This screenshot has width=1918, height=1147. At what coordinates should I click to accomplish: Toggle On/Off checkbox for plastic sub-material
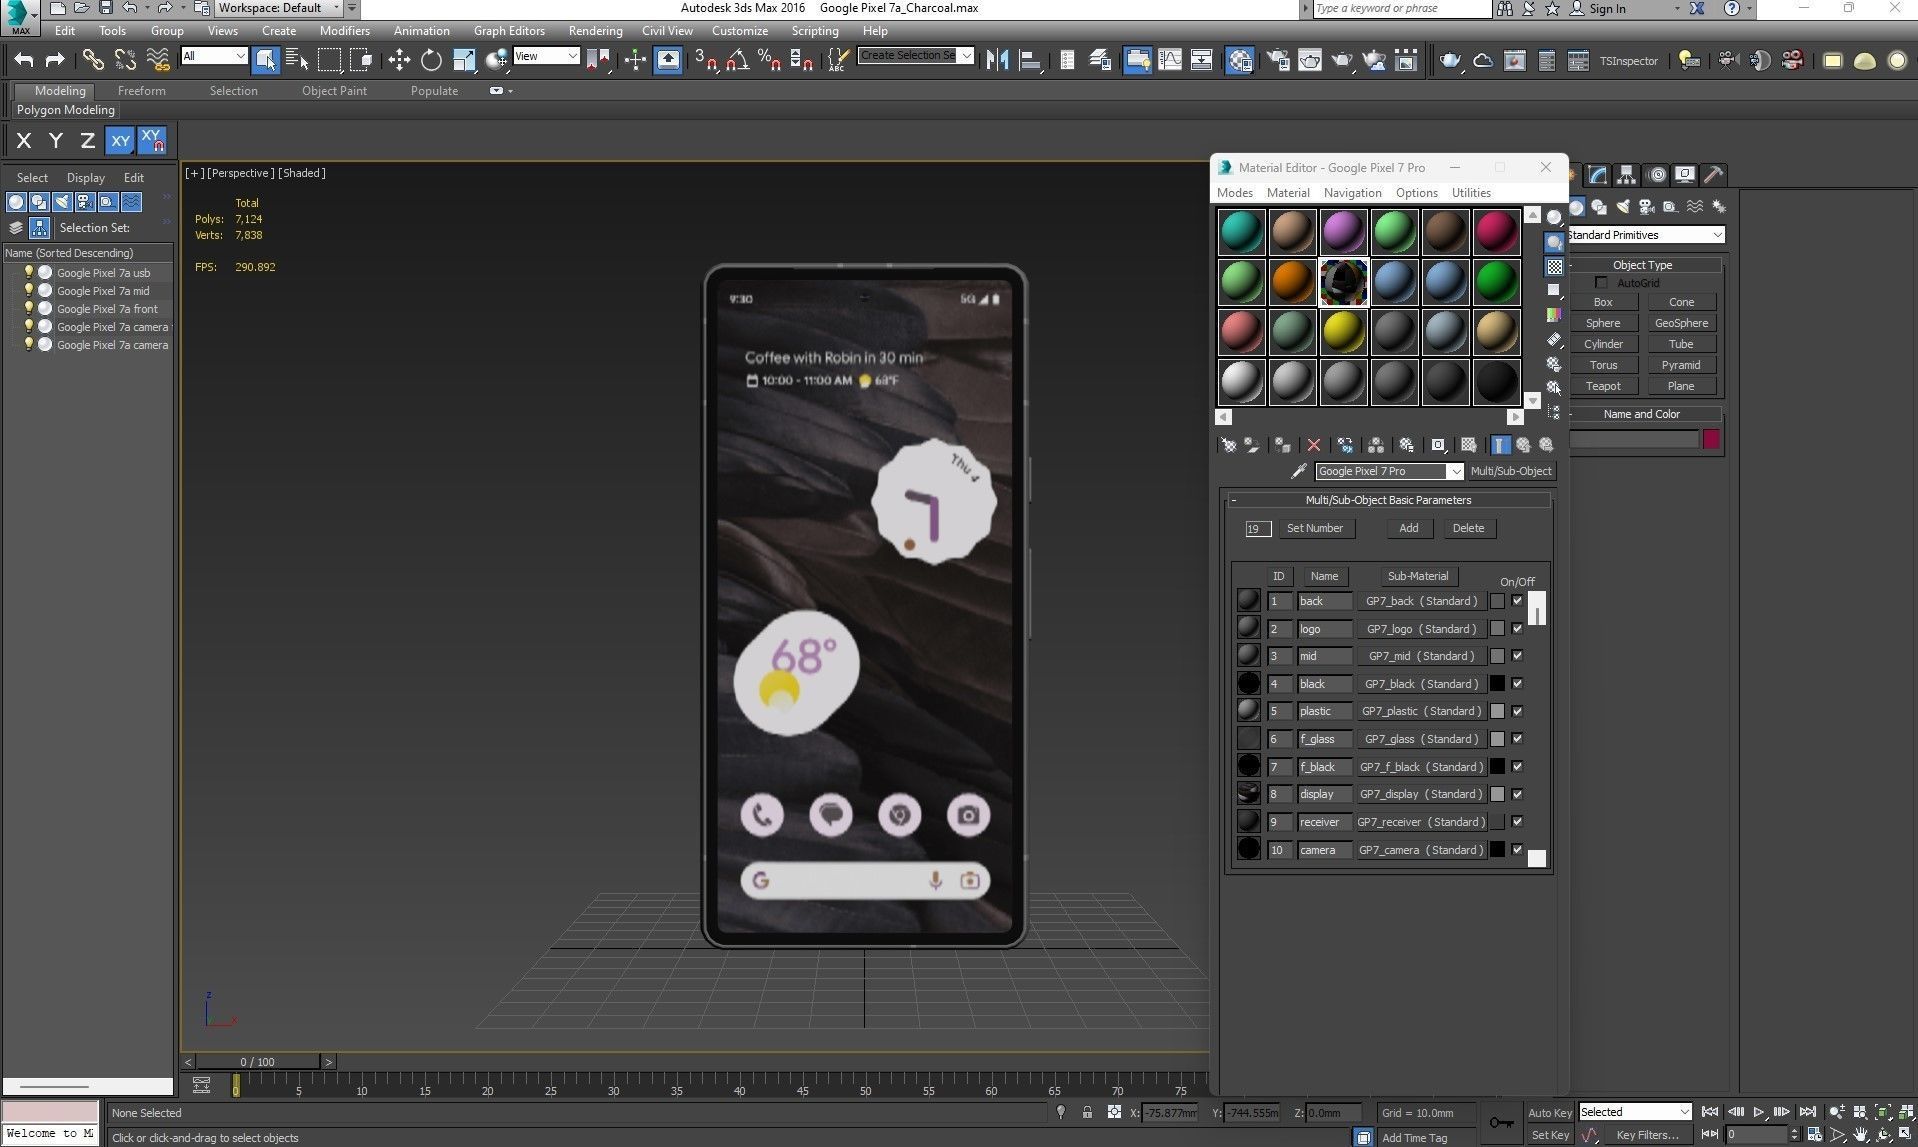tap(1517, 711)
